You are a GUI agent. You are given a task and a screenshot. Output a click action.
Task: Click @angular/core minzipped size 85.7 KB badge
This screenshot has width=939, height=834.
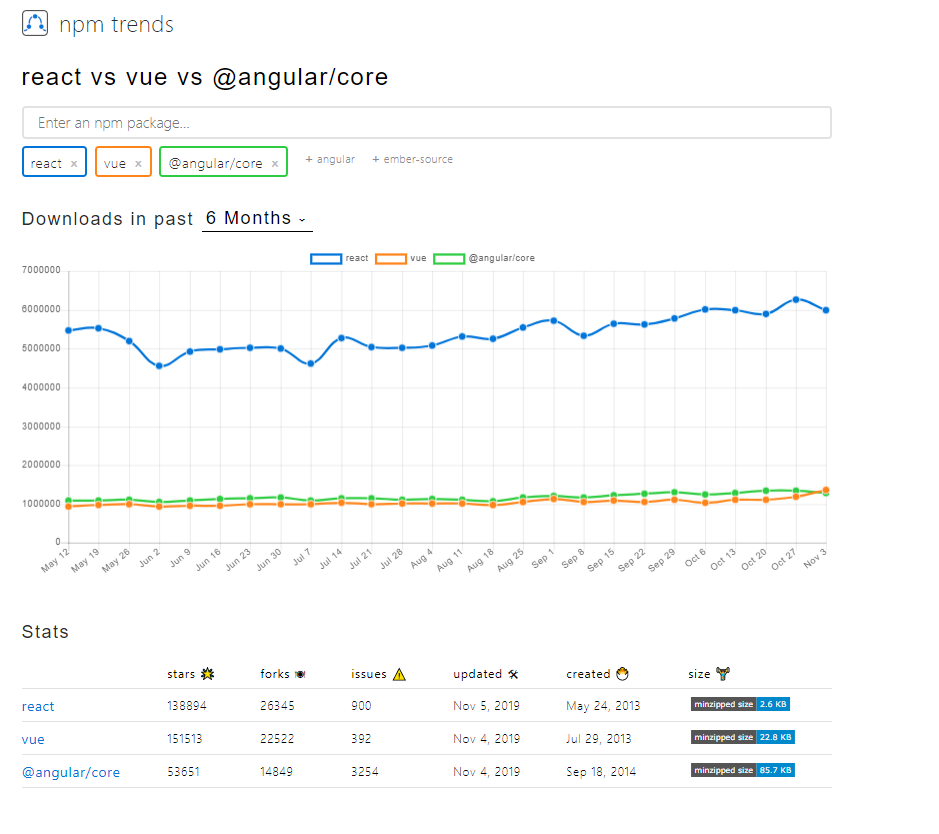(x=743, y=770)
